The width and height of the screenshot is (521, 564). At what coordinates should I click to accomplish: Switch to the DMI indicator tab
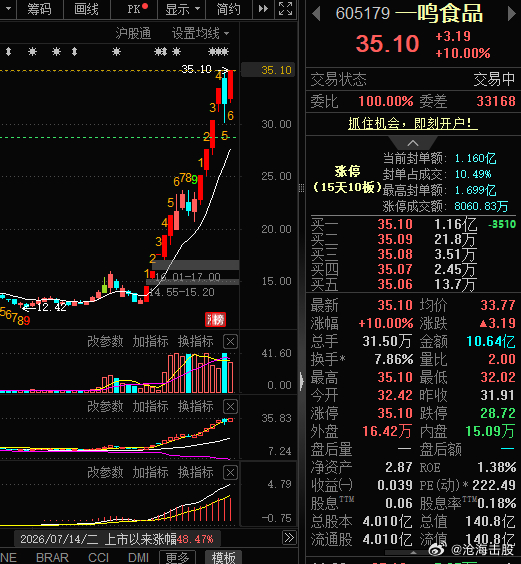point(139,558)
